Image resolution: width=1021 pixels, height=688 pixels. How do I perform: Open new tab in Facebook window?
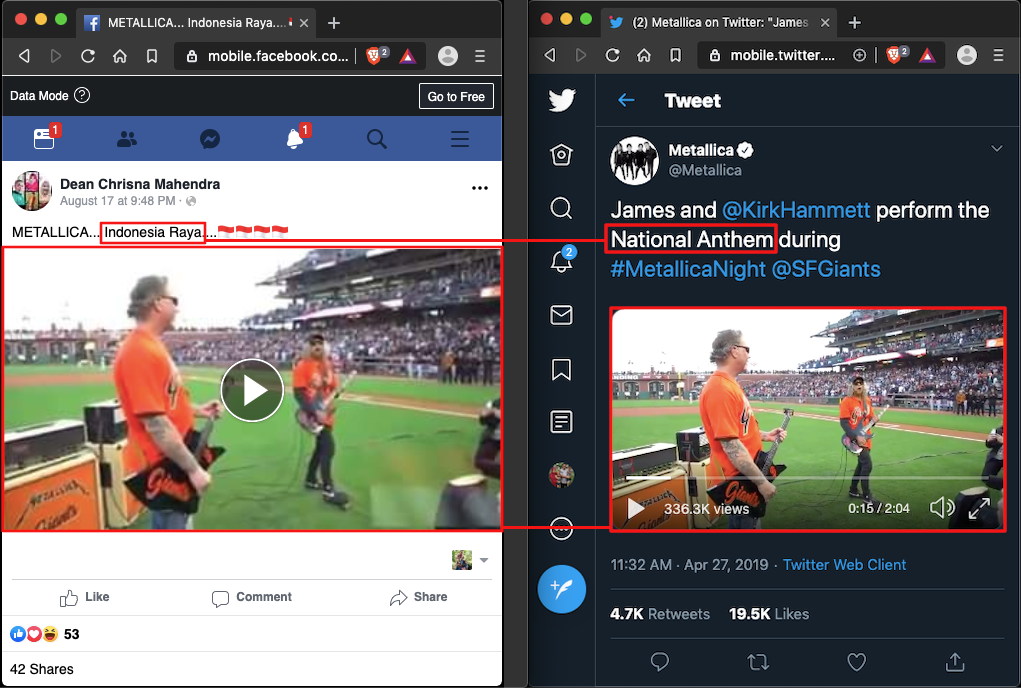[x=333, y=23]
